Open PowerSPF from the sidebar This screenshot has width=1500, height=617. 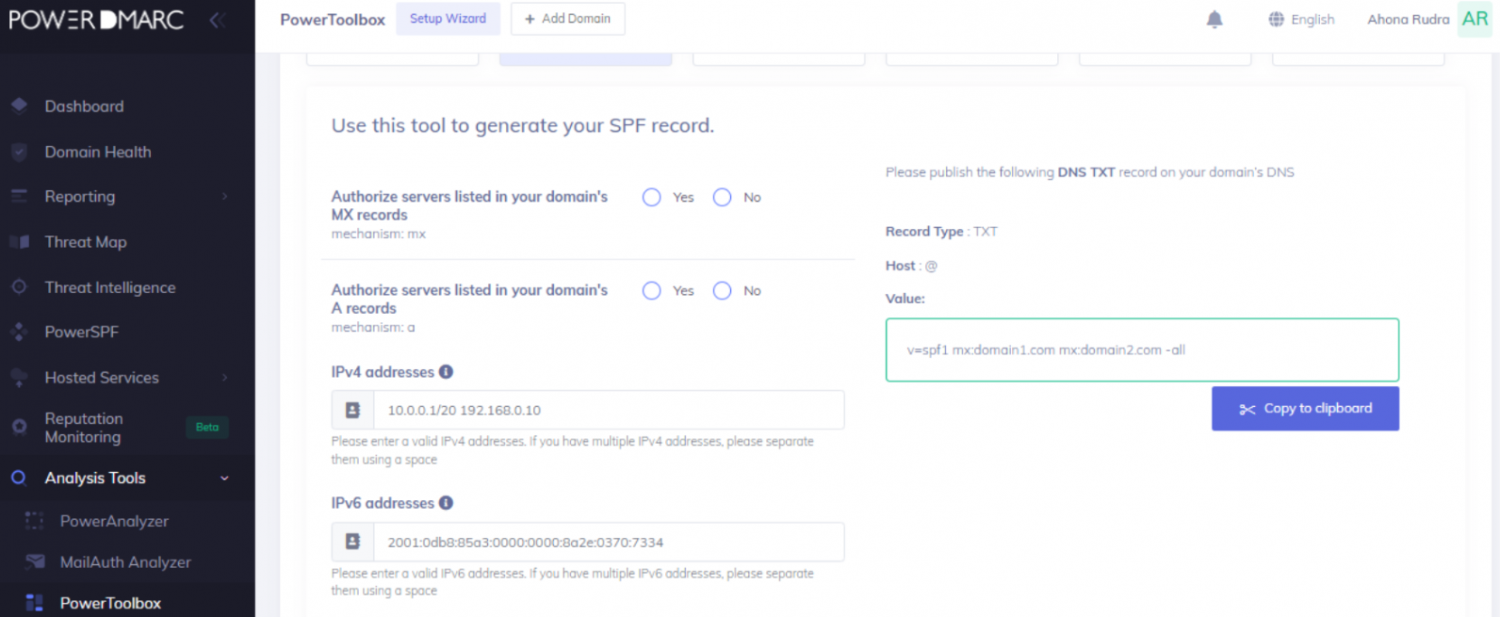click(x=82, y=332)
